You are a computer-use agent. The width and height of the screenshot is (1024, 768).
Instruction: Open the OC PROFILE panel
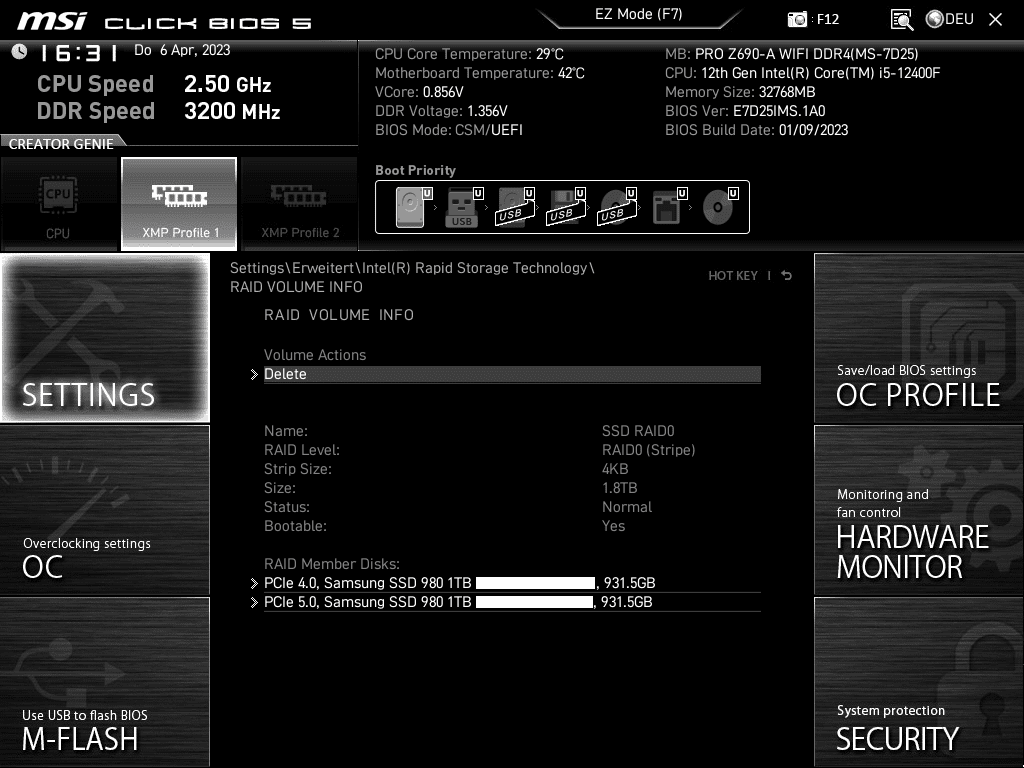coord(919,338)
